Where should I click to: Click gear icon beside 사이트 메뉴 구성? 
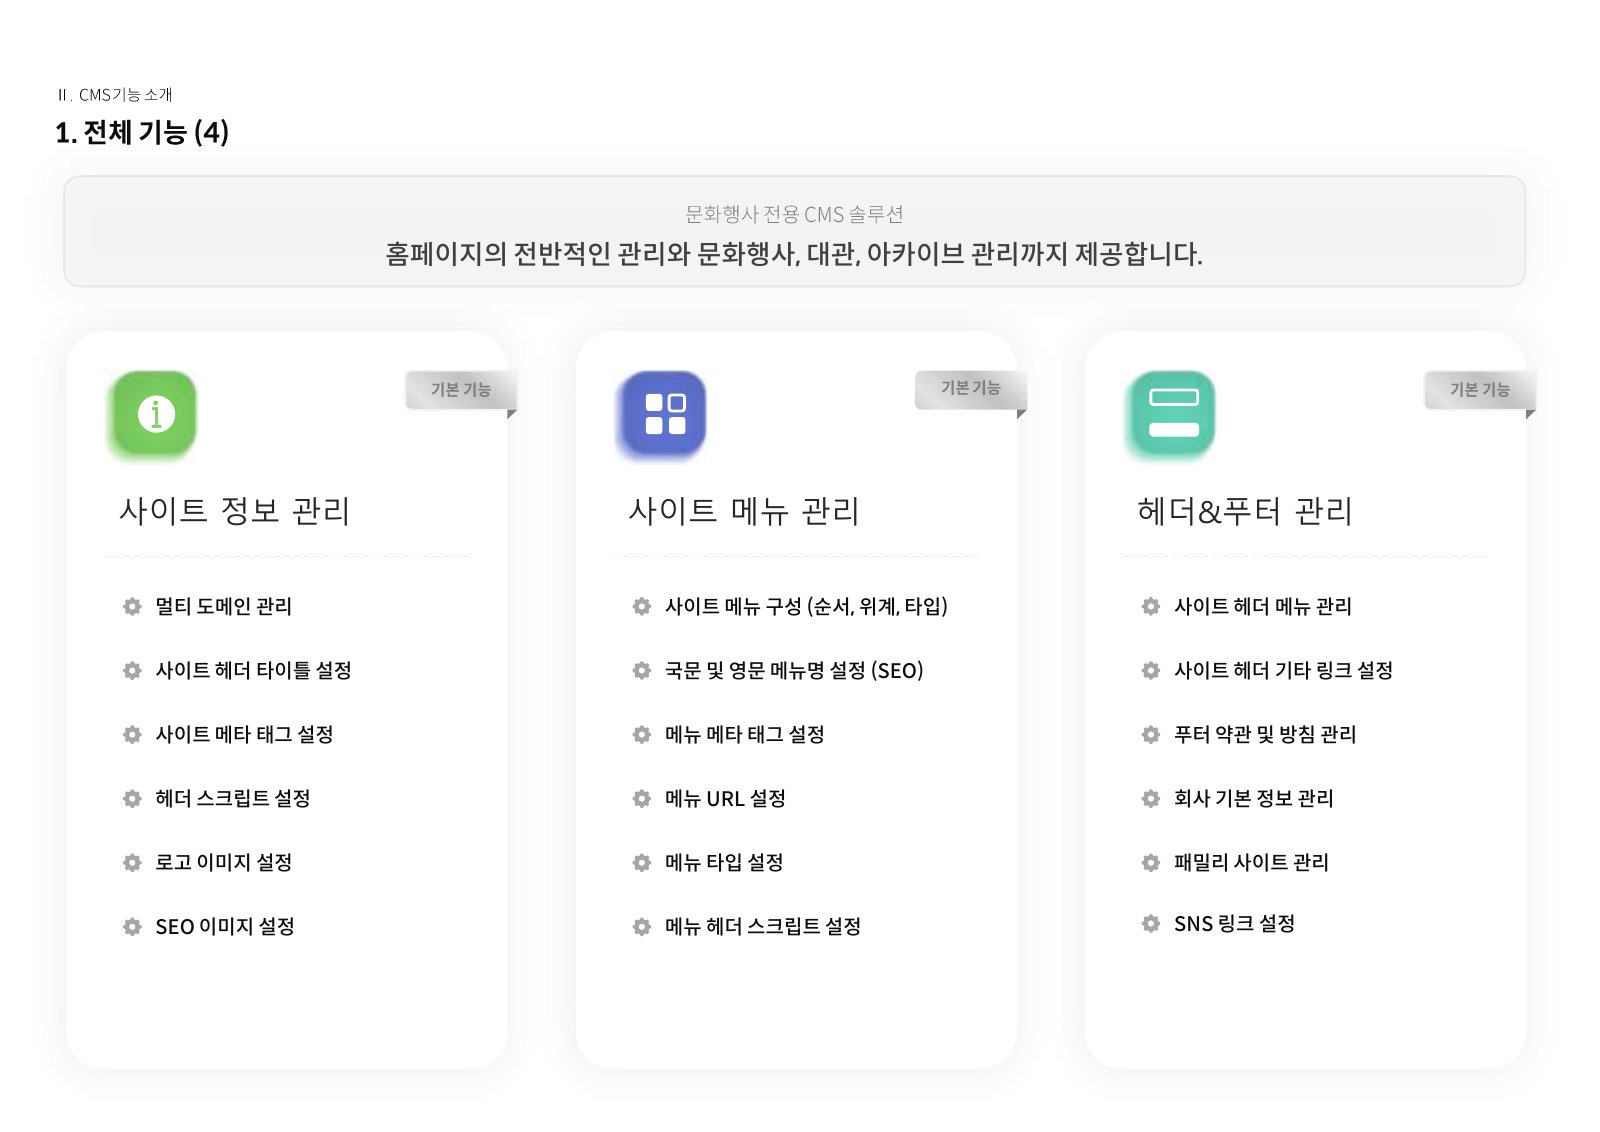coord(642,606)
